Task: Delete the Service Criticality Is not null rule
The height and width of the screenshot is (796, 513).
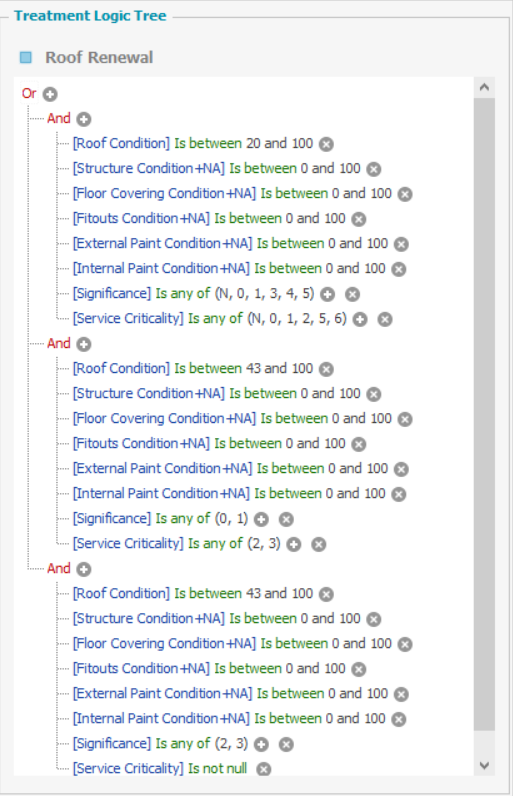Action: (x=263, y=769)
